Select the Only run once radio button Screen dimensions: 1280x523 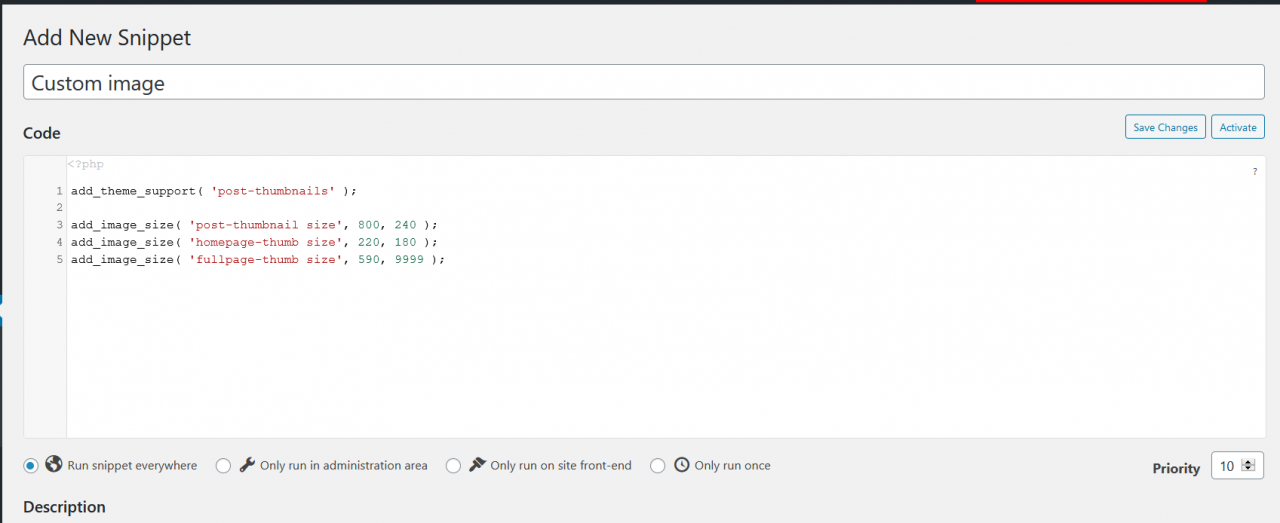click(658, 465)
